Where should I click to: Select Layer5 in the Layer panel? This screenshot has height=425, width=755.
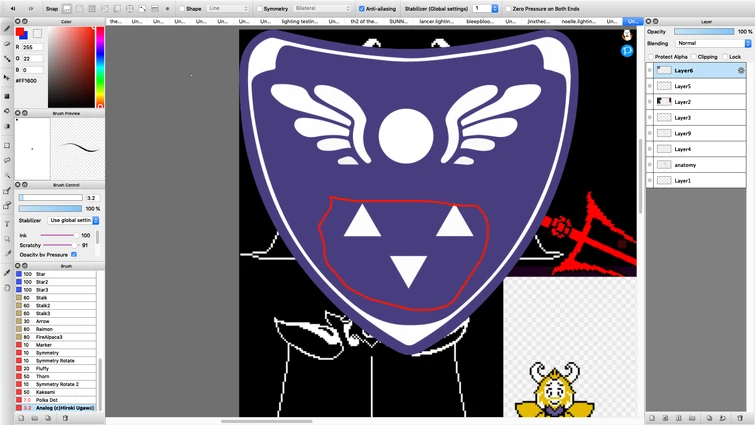click(x=696, y=86)
